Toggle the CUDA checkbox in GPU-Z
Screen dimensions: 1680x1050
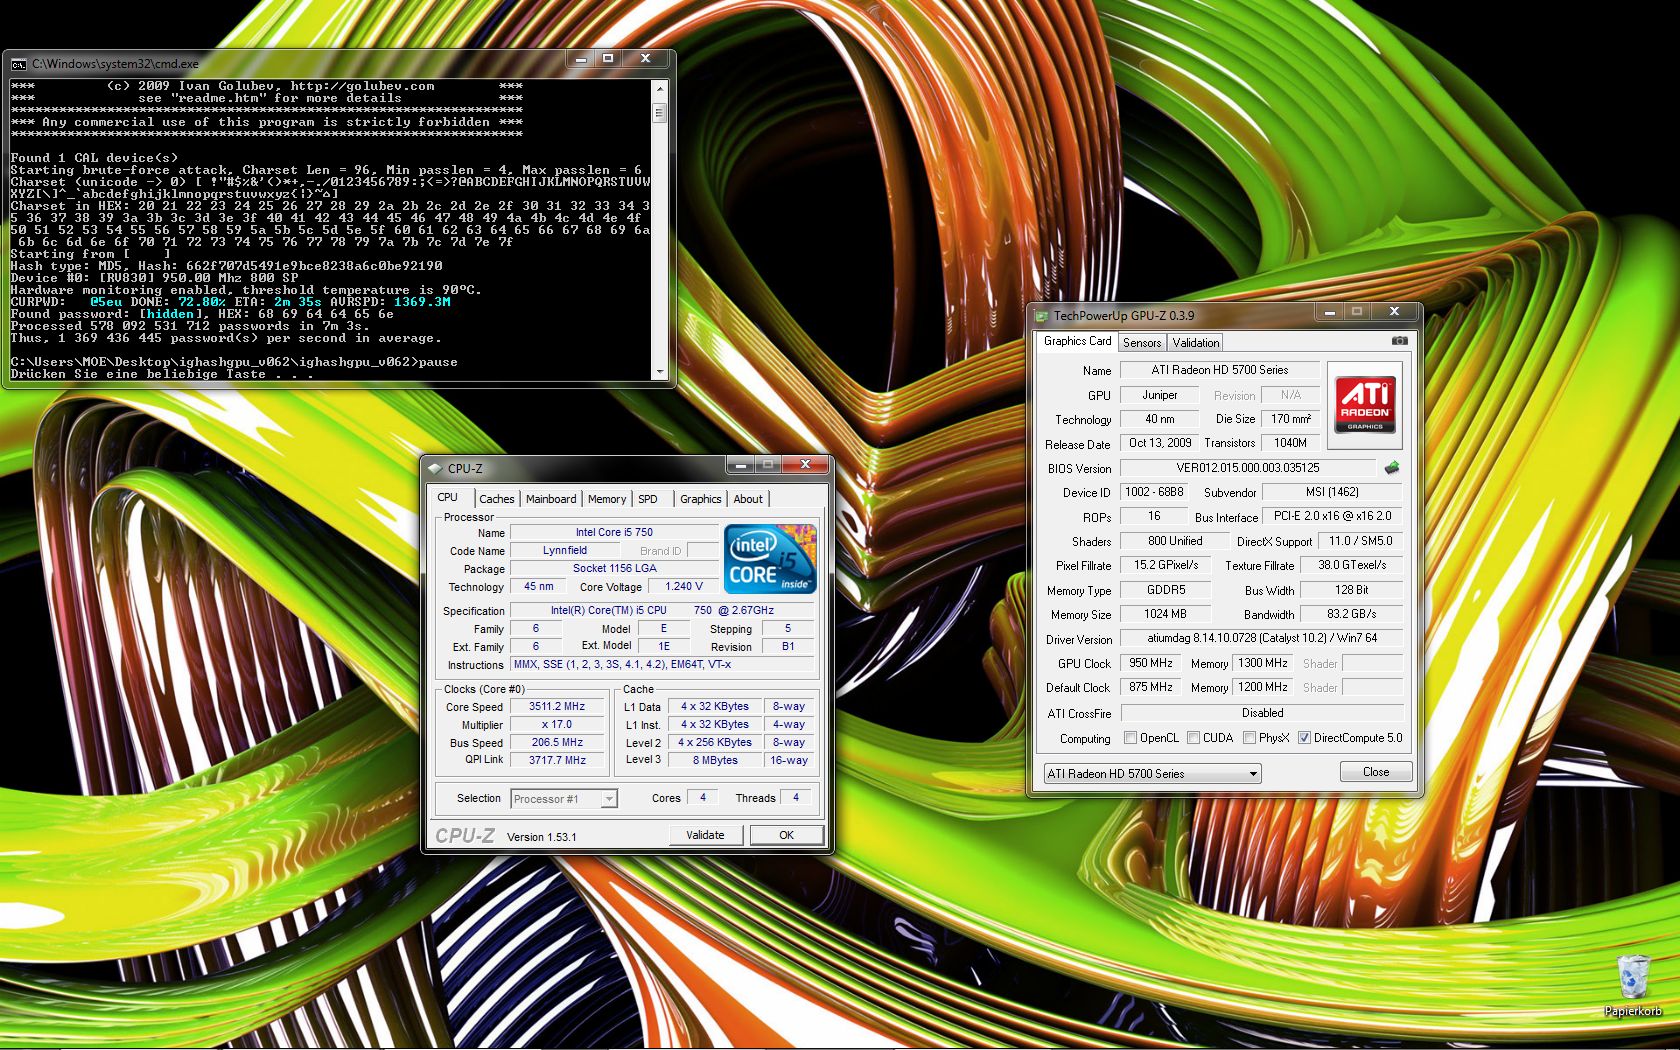[1193, 738]
